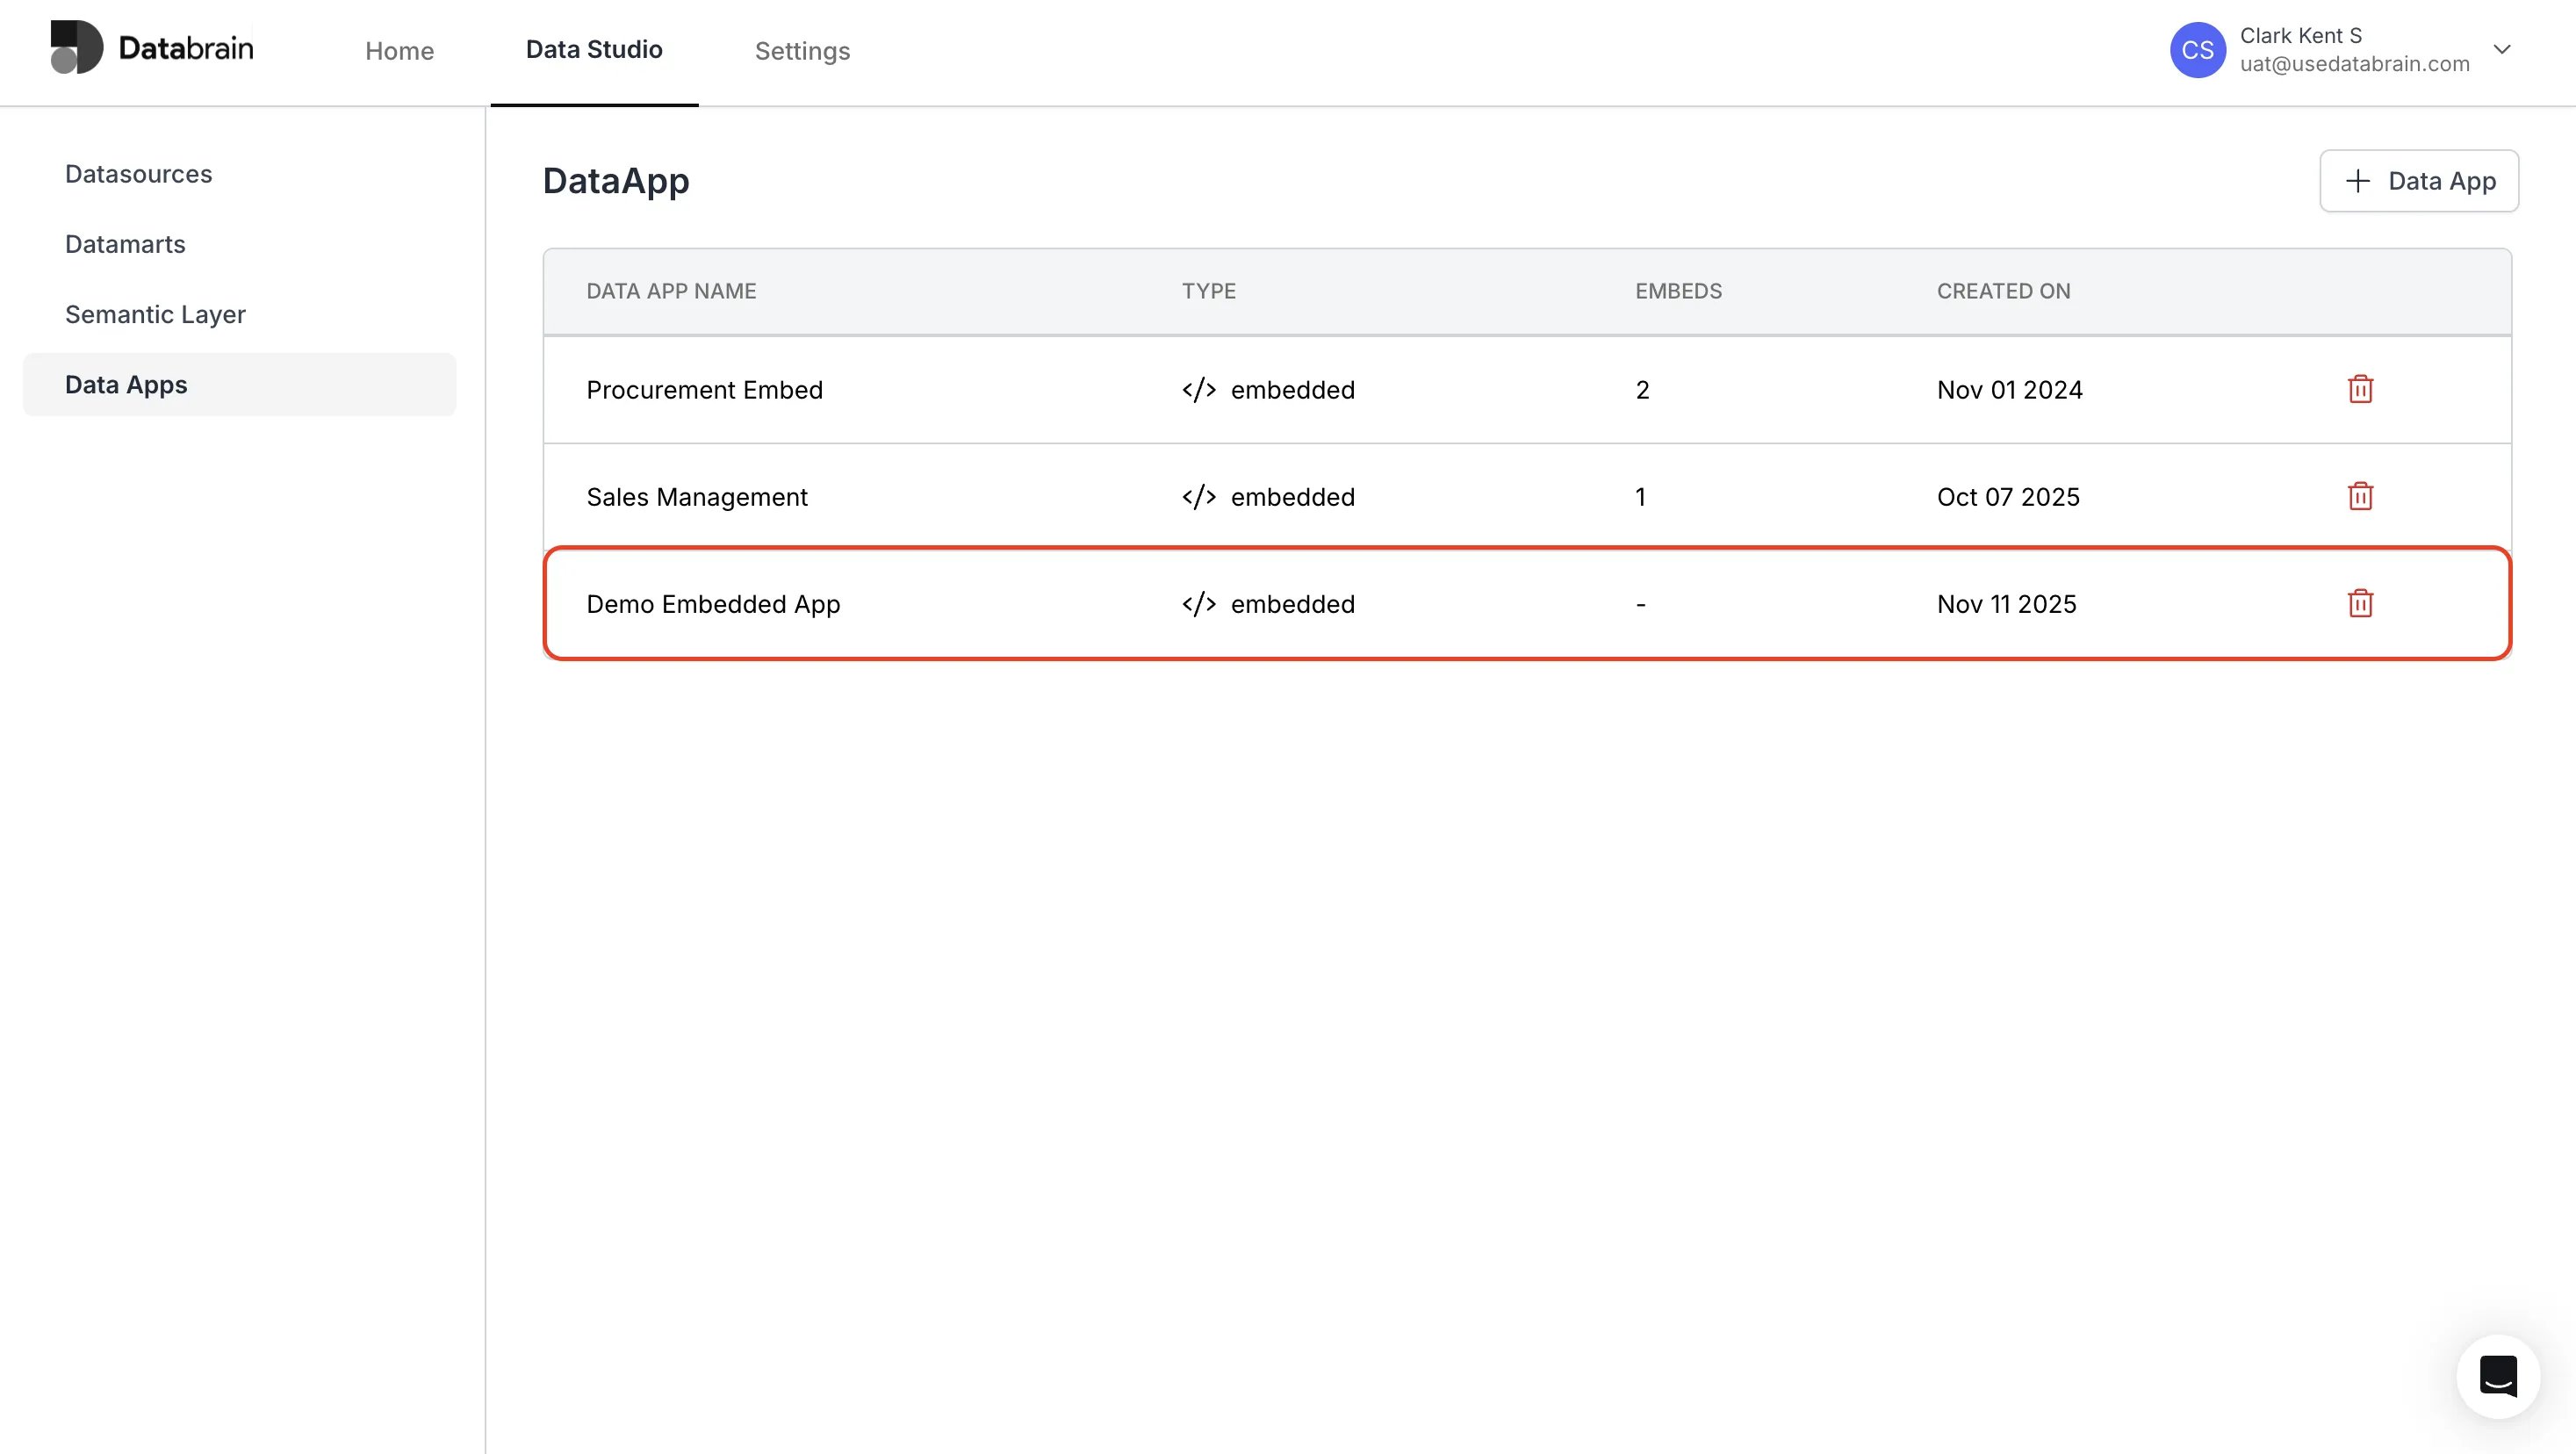Viewport: 2576px width, 1454px height.
Task: Click the embeds count 2 cell
Action: click(1642, 390)
